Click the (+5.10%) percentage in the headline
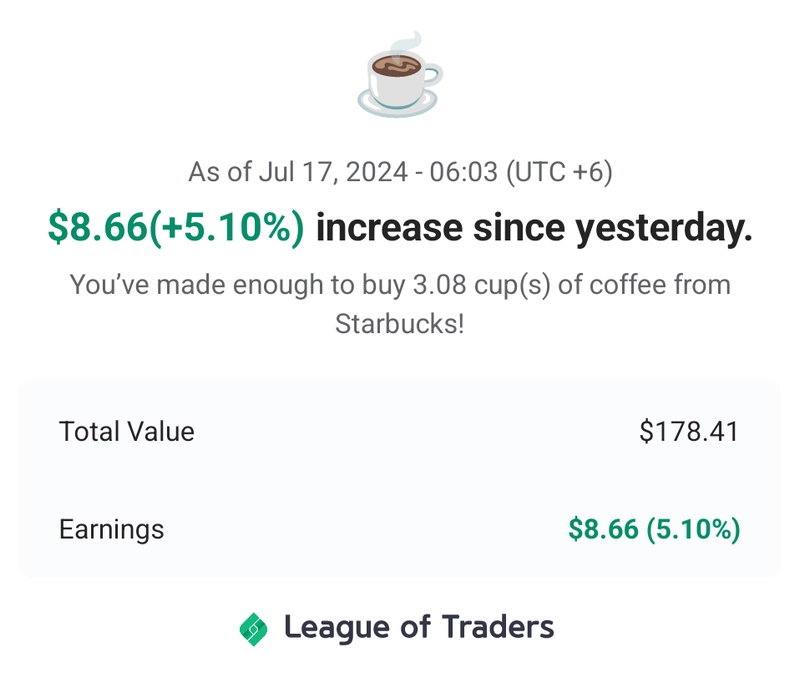The height and width of the screenshot is (693, 800). coord(227,228)
